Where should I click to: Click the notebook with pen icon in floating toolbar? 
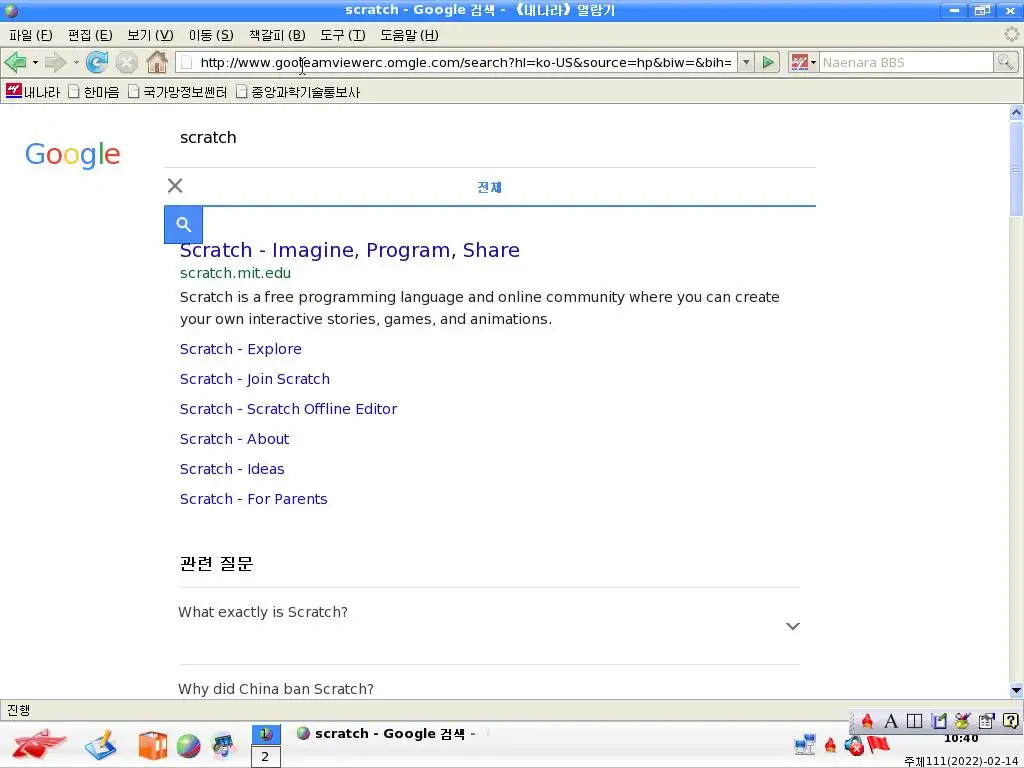pos(938,721)
